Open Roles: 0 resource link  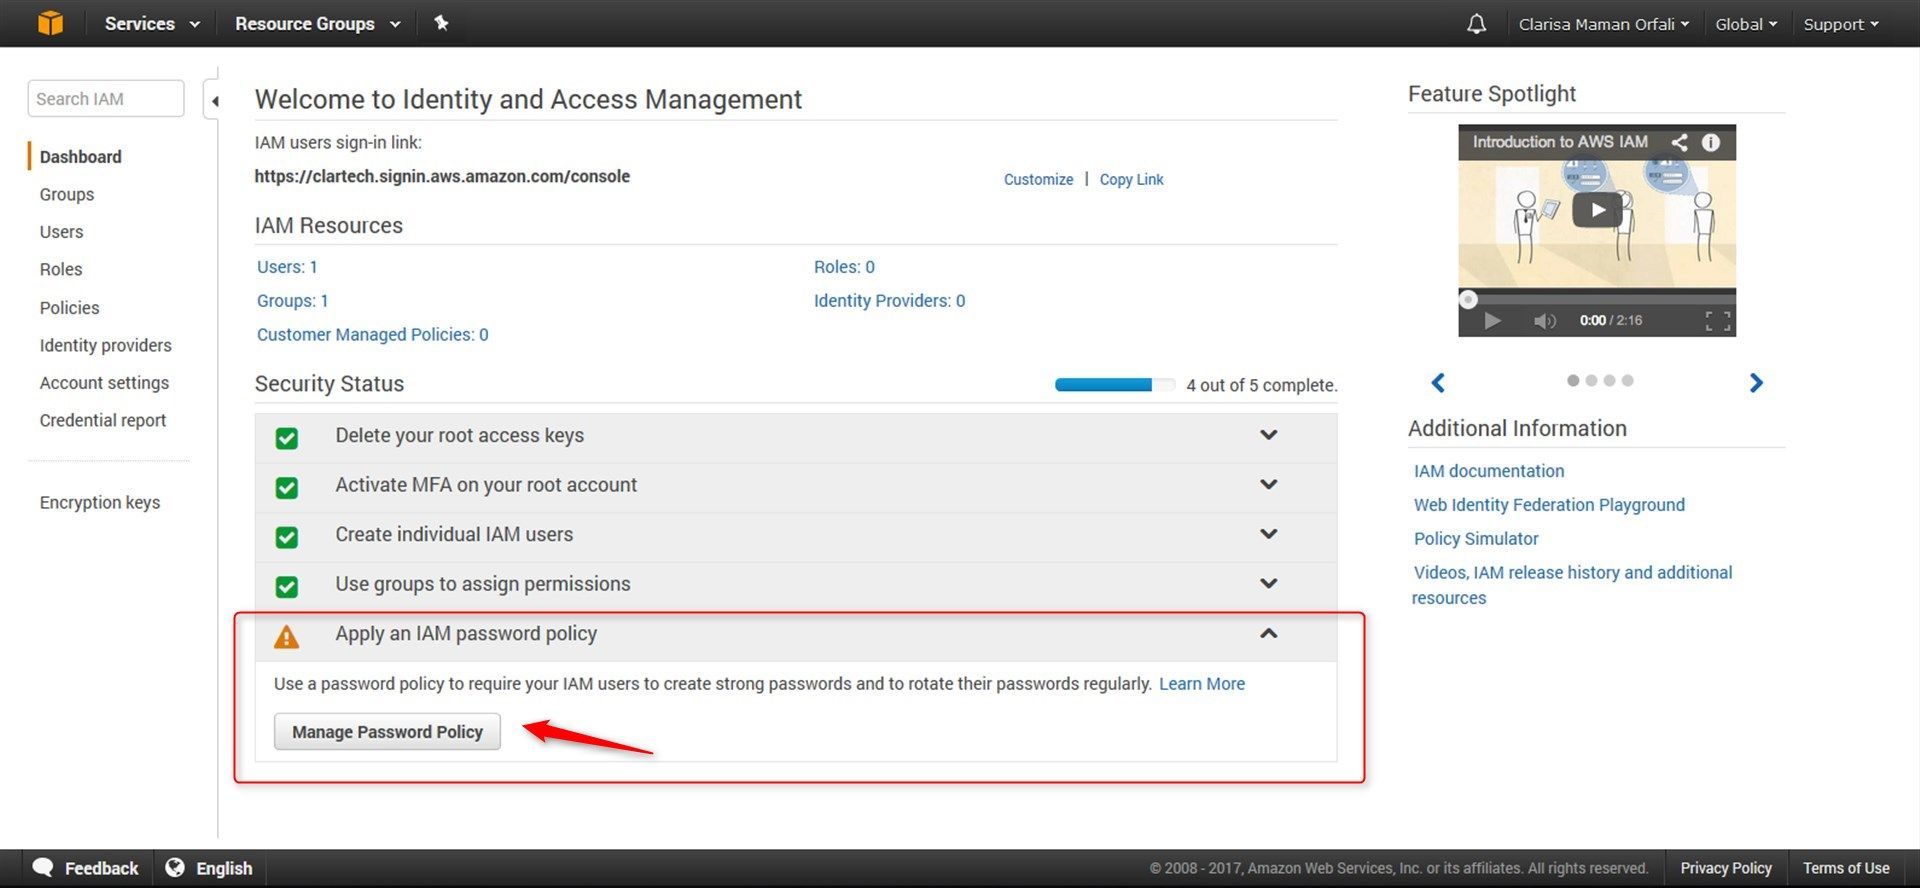click(x=844, y=267)
